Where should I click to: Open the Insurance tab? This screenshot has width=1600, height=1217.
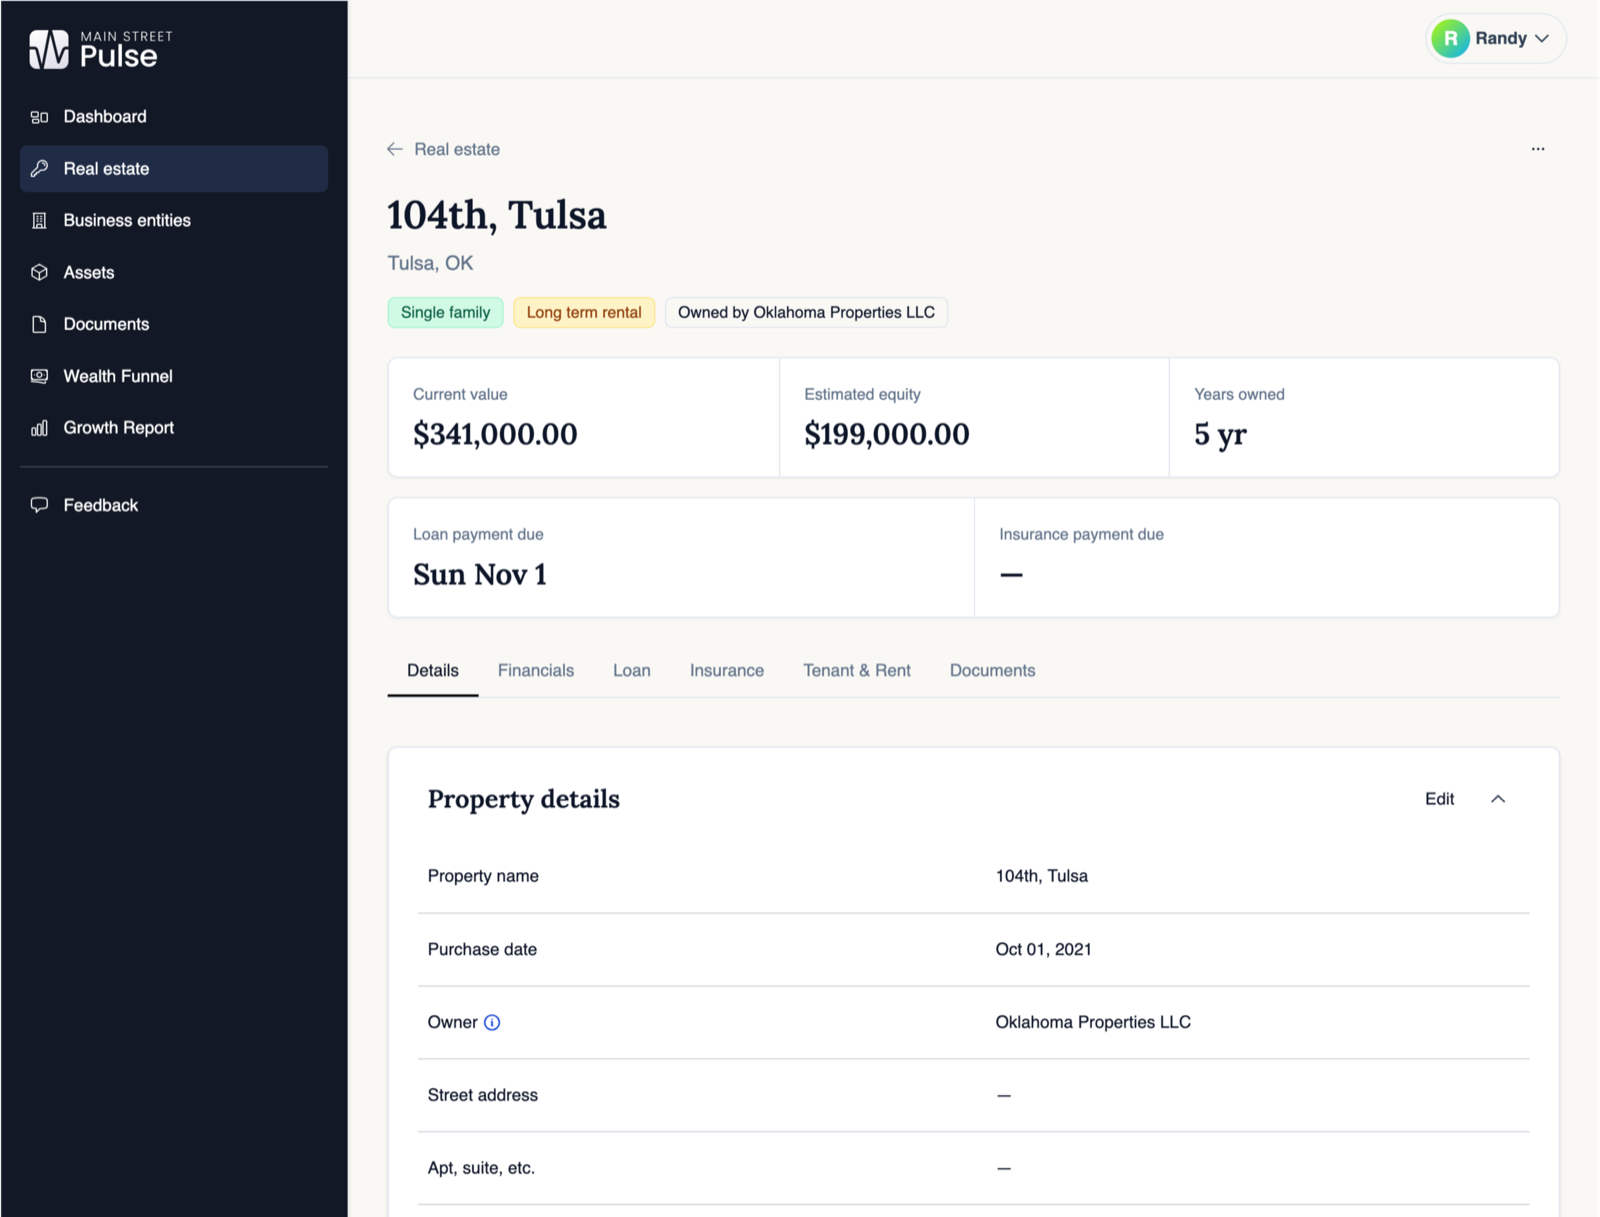click(x=727, y=671)
